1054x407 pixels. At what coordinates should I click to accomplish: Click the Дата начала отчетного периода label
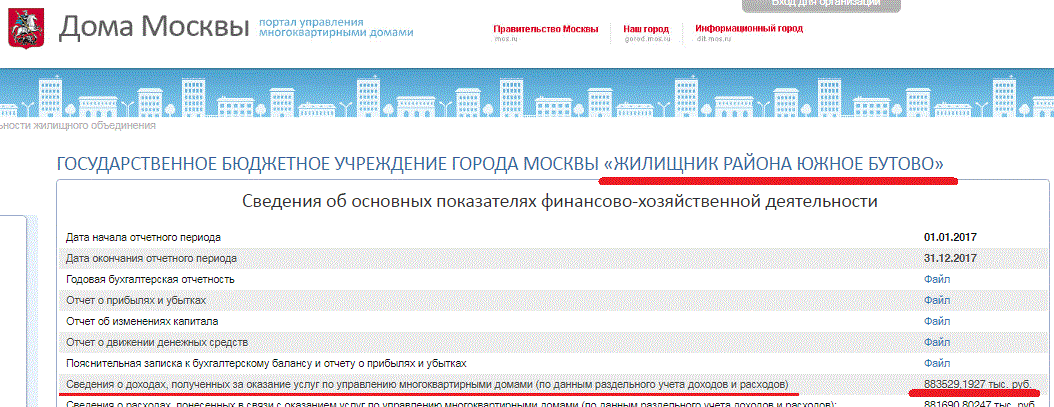click(143, 237)
